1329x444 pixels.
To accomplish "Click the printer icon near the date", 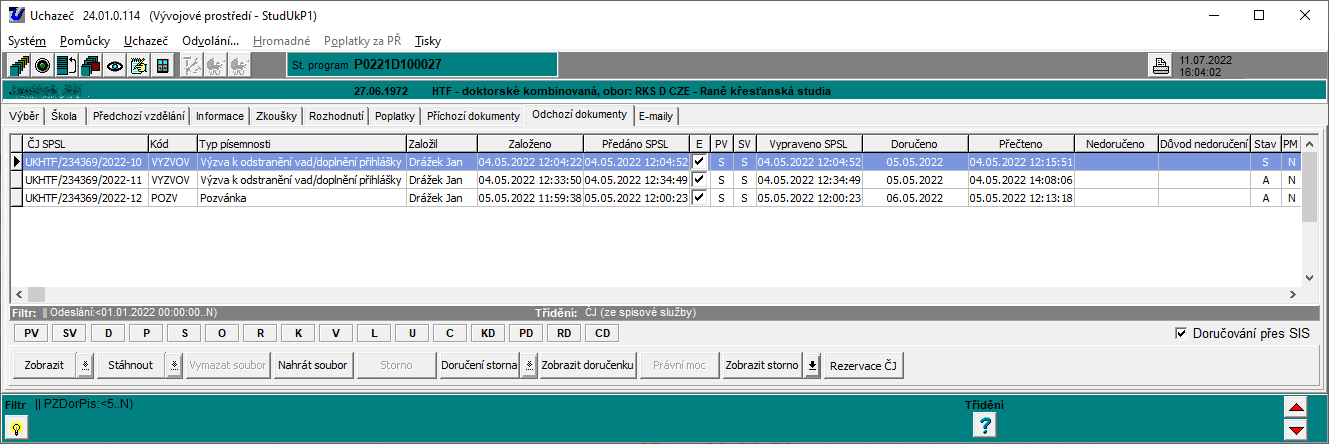I will click(1161, 67).
